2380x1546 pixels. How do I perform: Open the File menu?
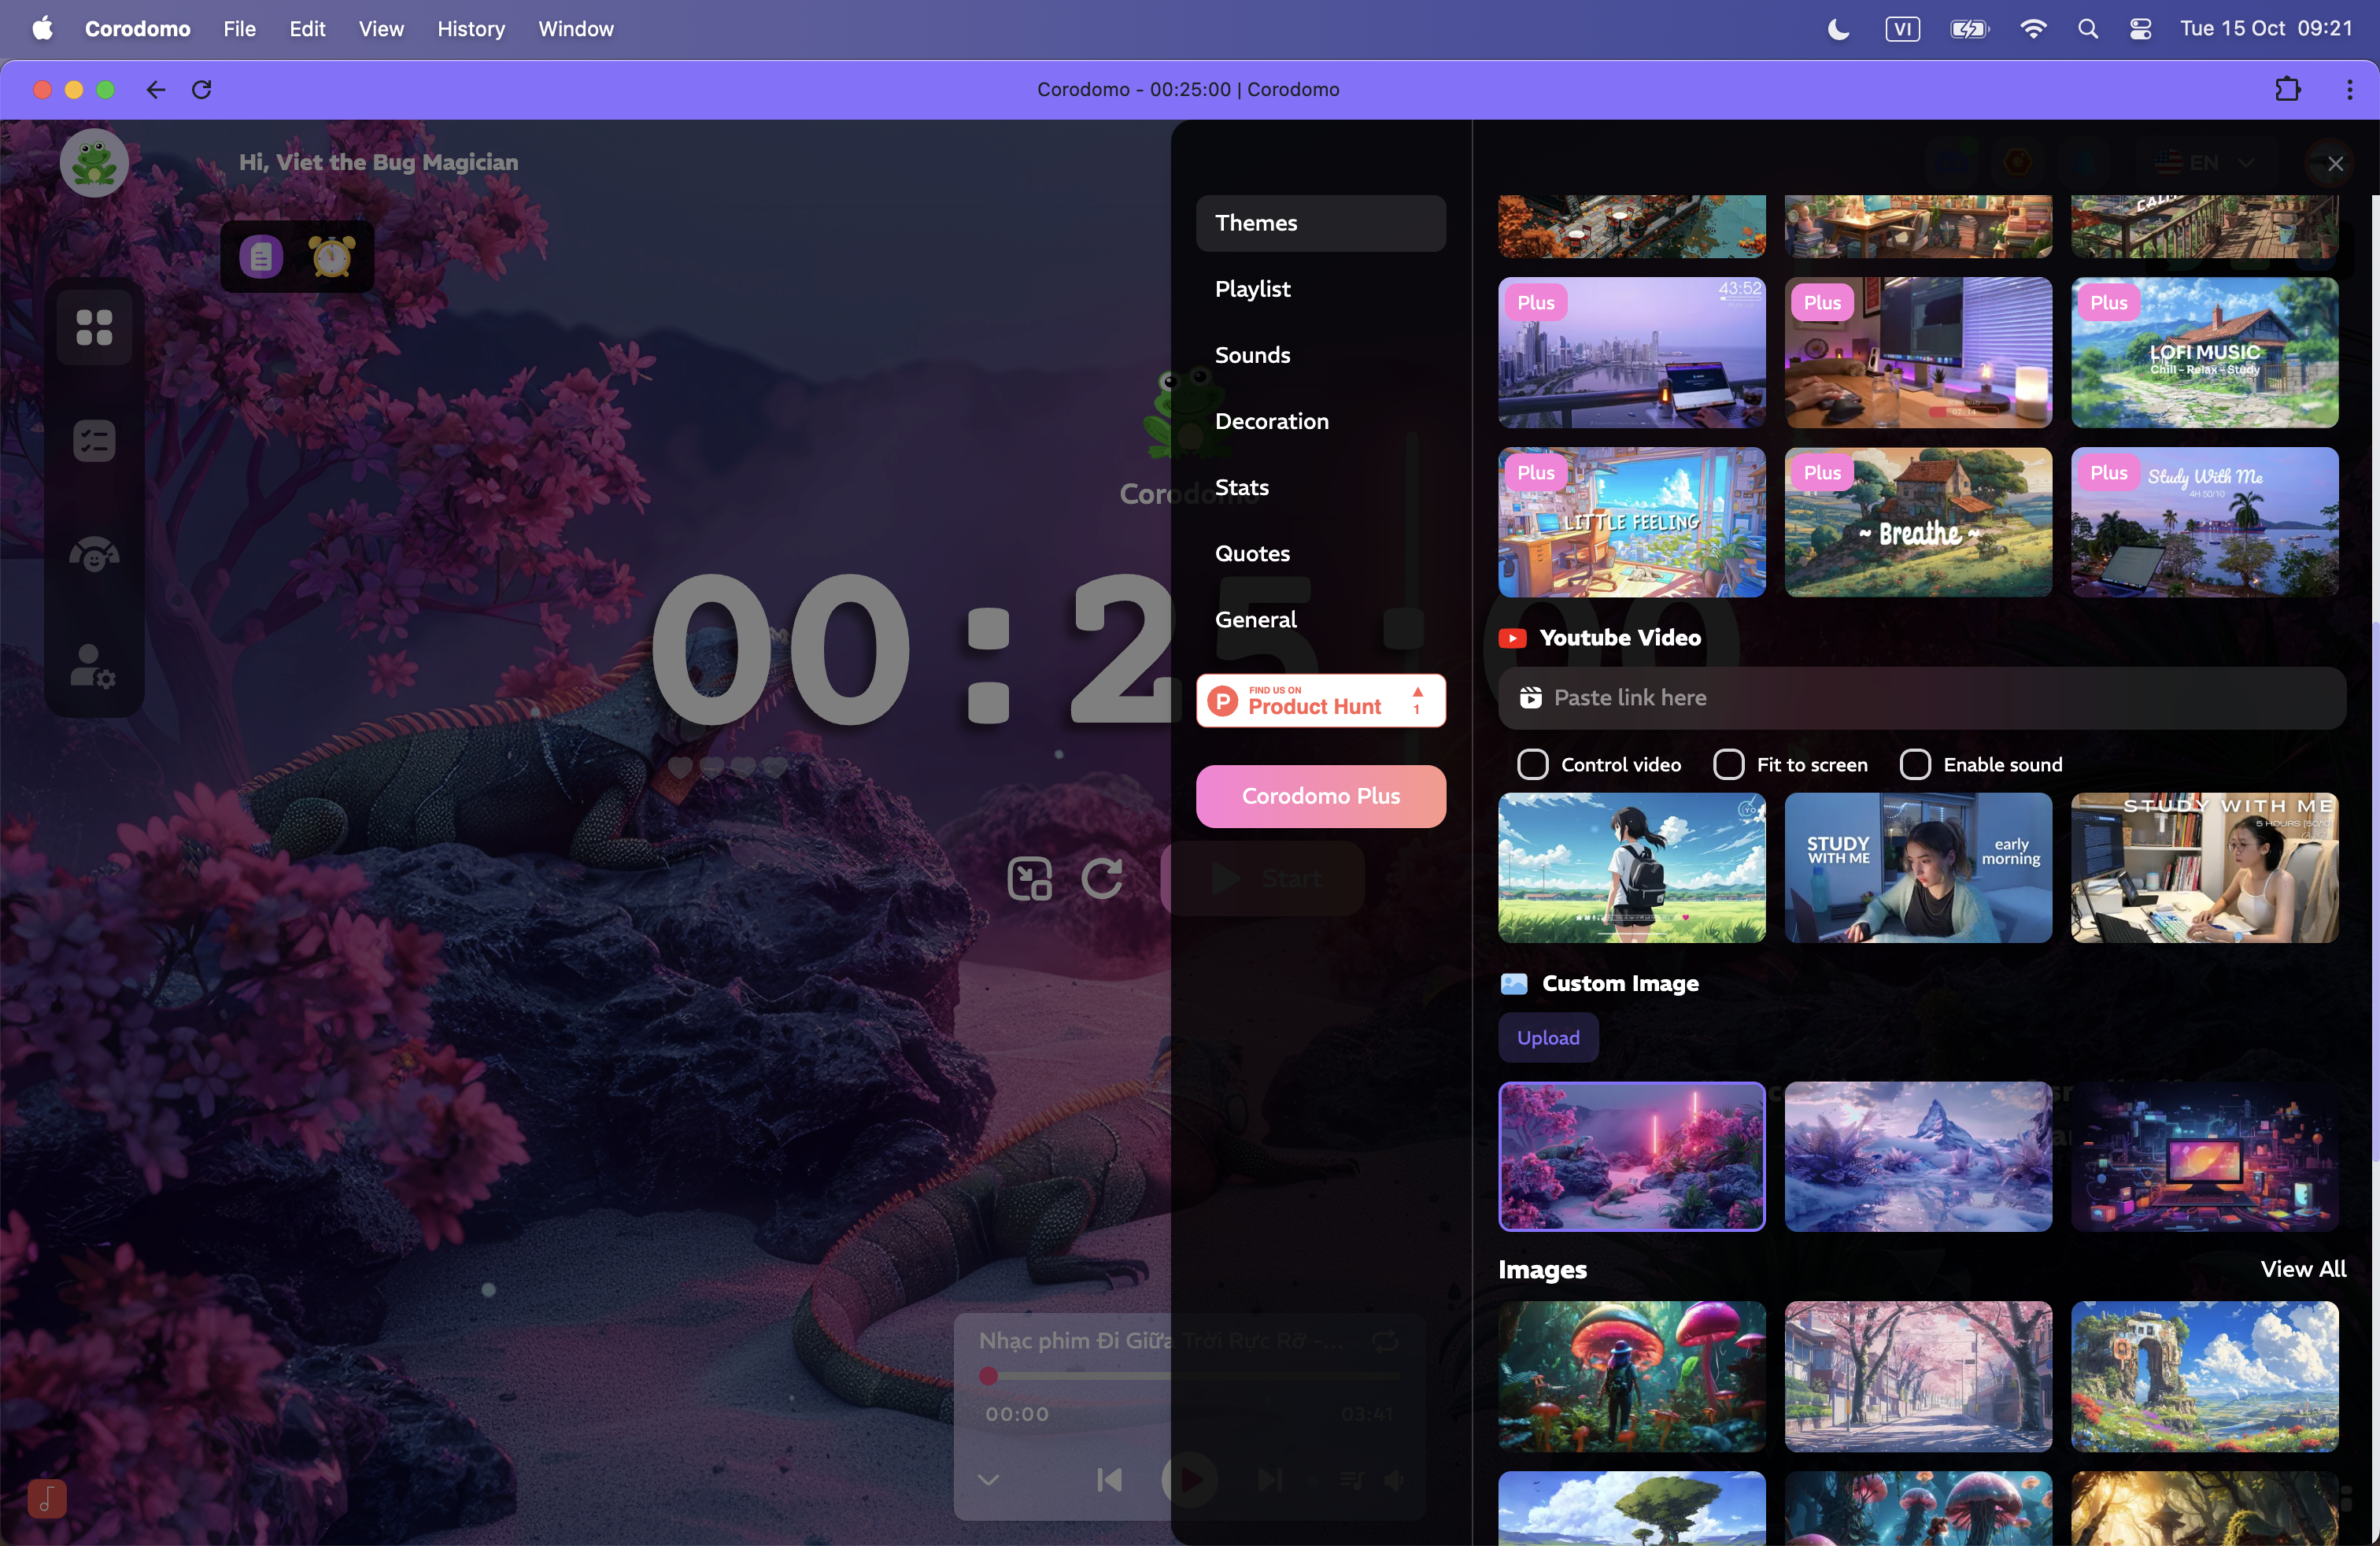239,29
